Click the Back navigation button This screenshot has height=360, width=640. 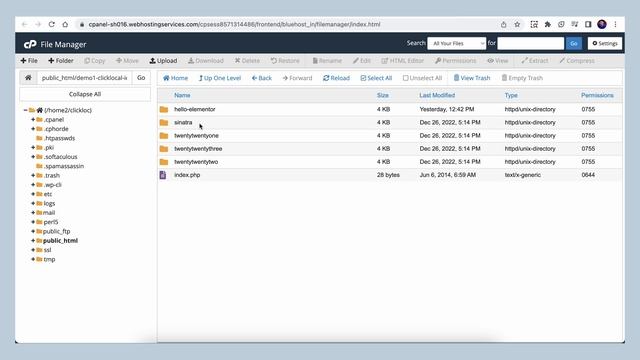[x=262, y=78]
